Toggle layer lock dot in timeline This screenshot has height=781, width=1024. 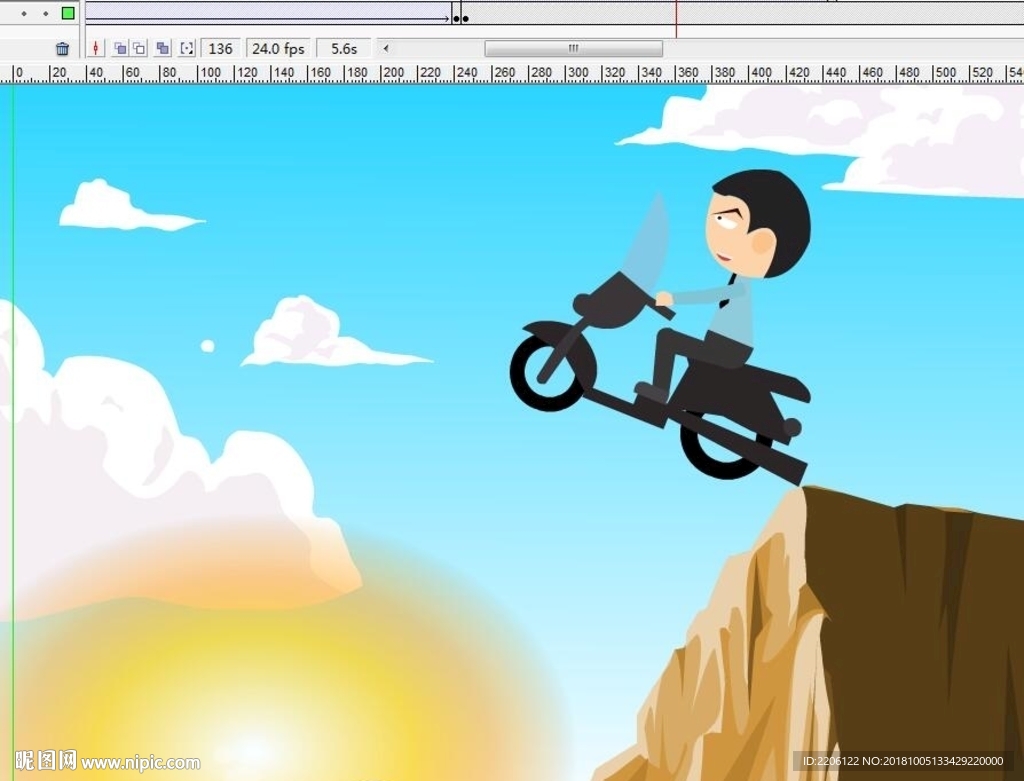46,13
